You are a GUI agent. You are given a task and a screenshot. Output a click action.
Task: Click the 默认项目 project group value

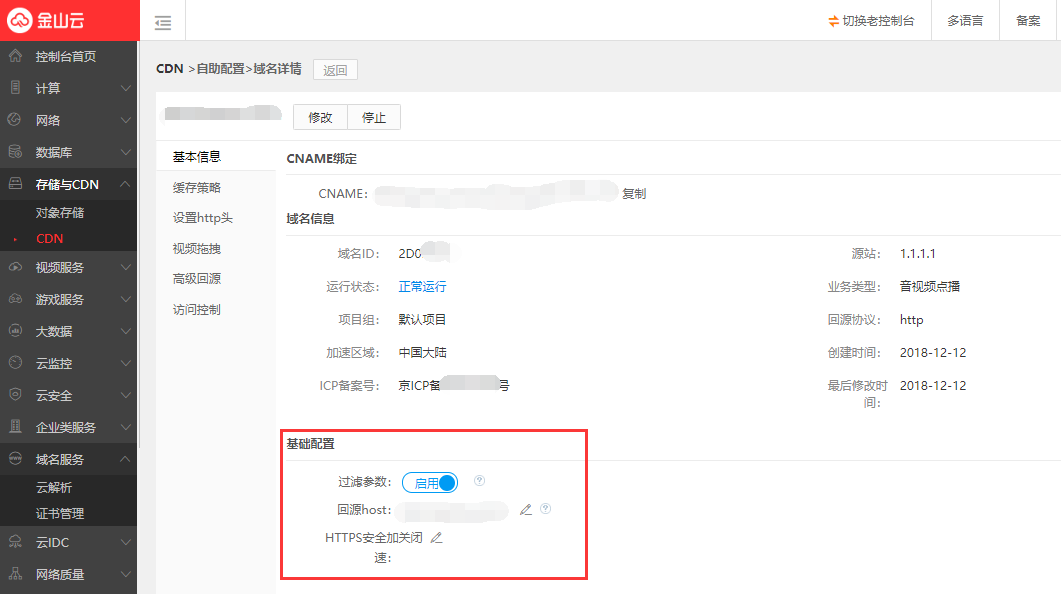422,319
